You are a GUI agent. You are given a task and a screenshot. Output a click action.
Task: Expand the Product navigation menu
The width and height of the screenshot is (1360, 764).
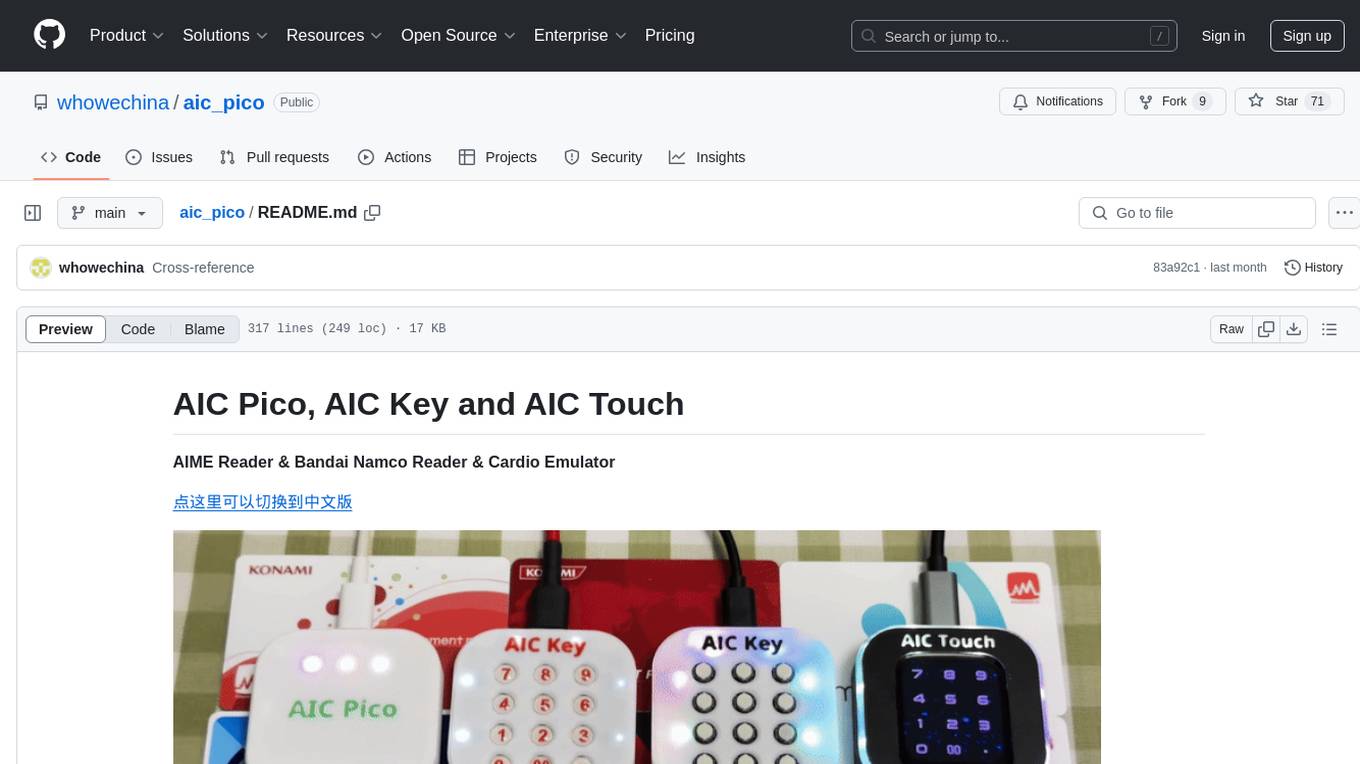pyautogui.click(x=127, y=35)
